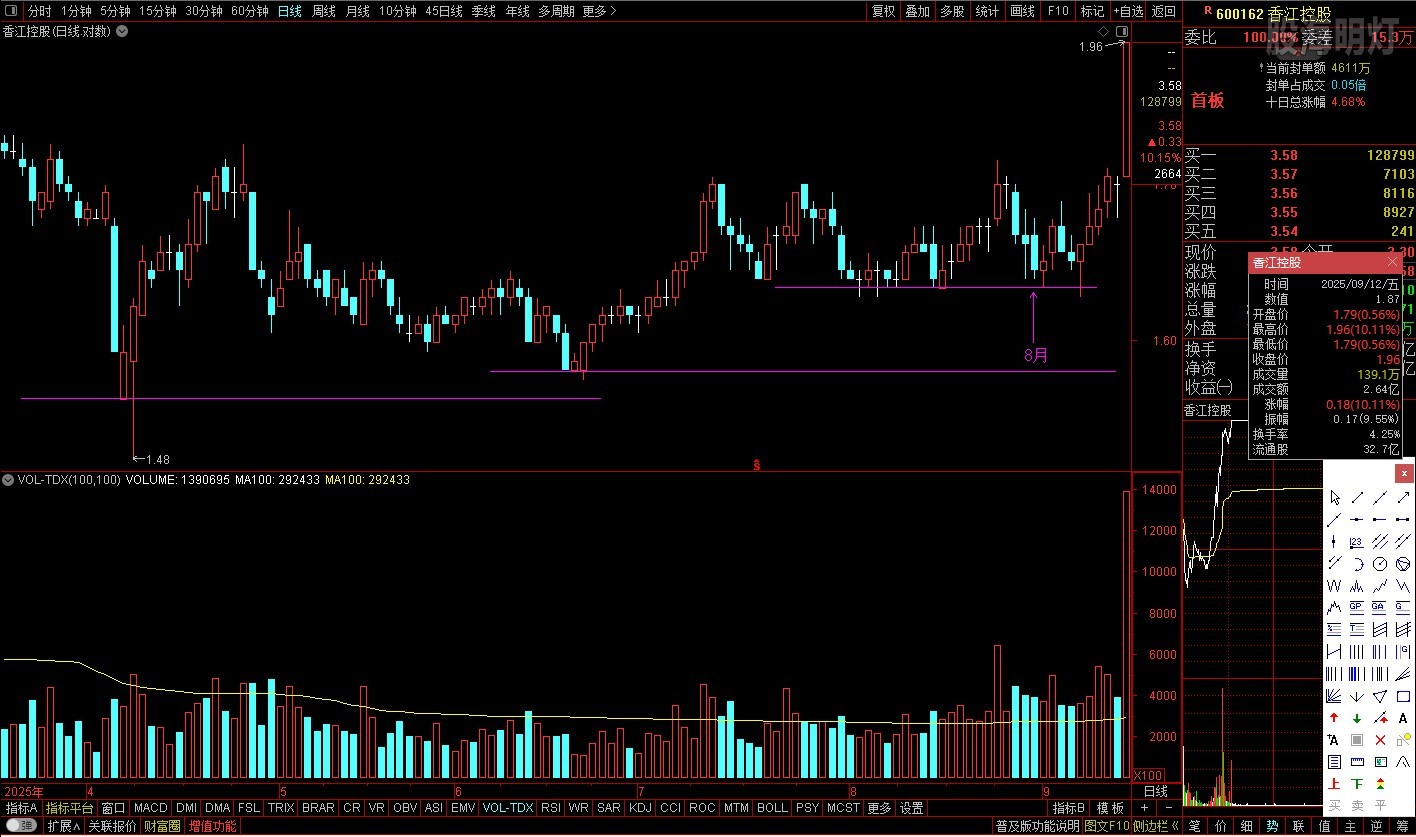This screenshot has width=1416, height=837.
Task: Open the VOL-TDX indicator dropdown arrow
Action: [10, 480]
